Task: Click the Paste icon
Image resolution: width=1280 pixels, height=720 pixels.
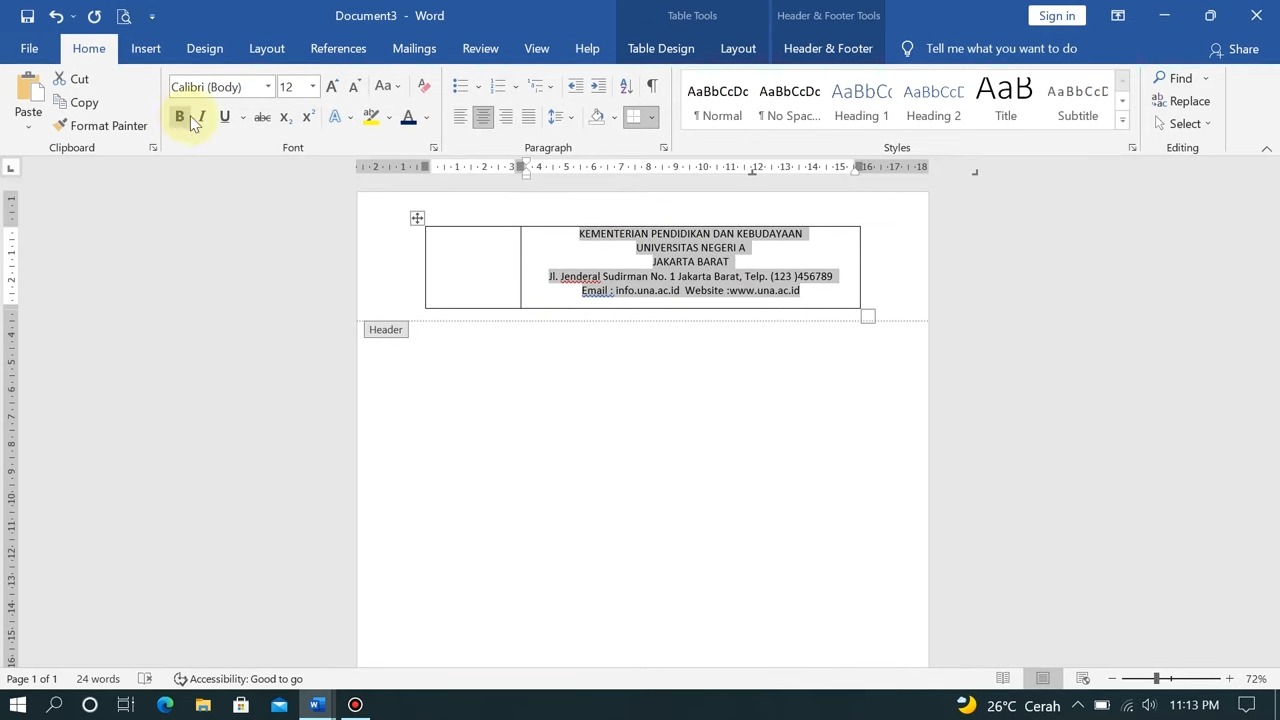Action: (x=28, y=93)
